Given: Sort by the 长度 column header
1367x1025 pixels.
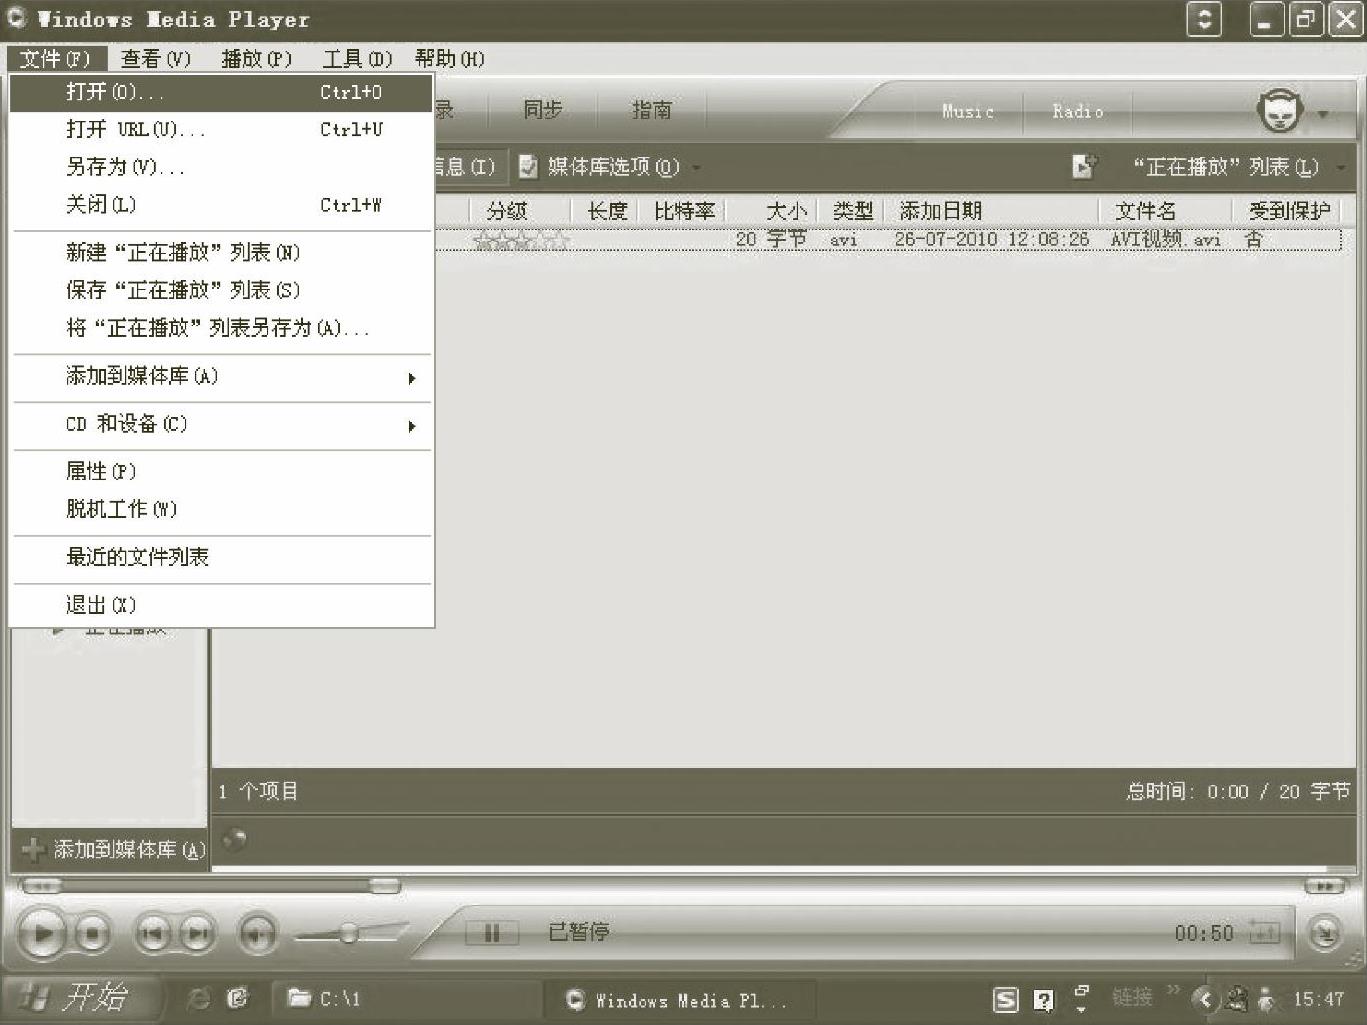Looking at the screenshot, I should 607,211.
